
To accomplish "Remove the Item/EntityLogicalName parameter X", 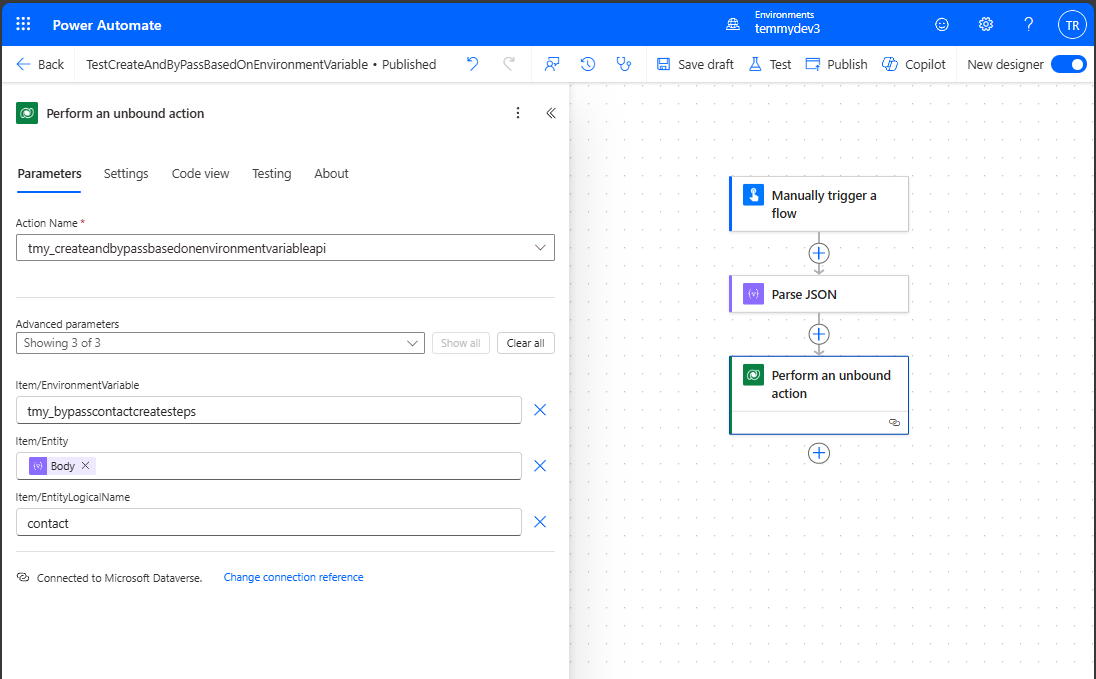I will point(540,522).
